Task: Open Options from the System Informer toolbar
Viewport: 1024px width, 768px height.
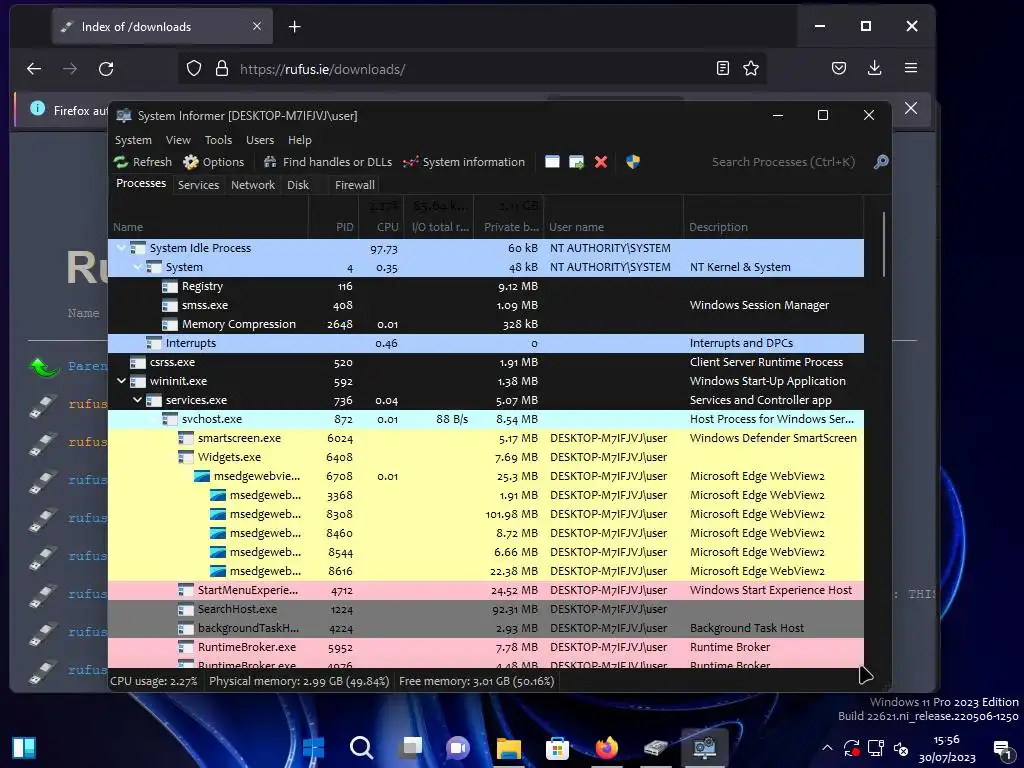Action: click(214, 162)
